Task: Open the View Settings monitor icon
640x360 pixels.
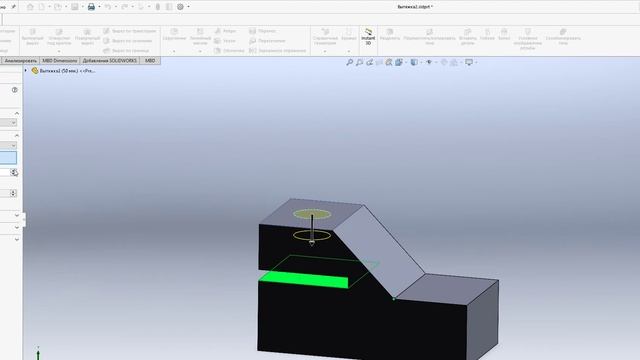Action: pyautogui.click(x=469, y=62)
